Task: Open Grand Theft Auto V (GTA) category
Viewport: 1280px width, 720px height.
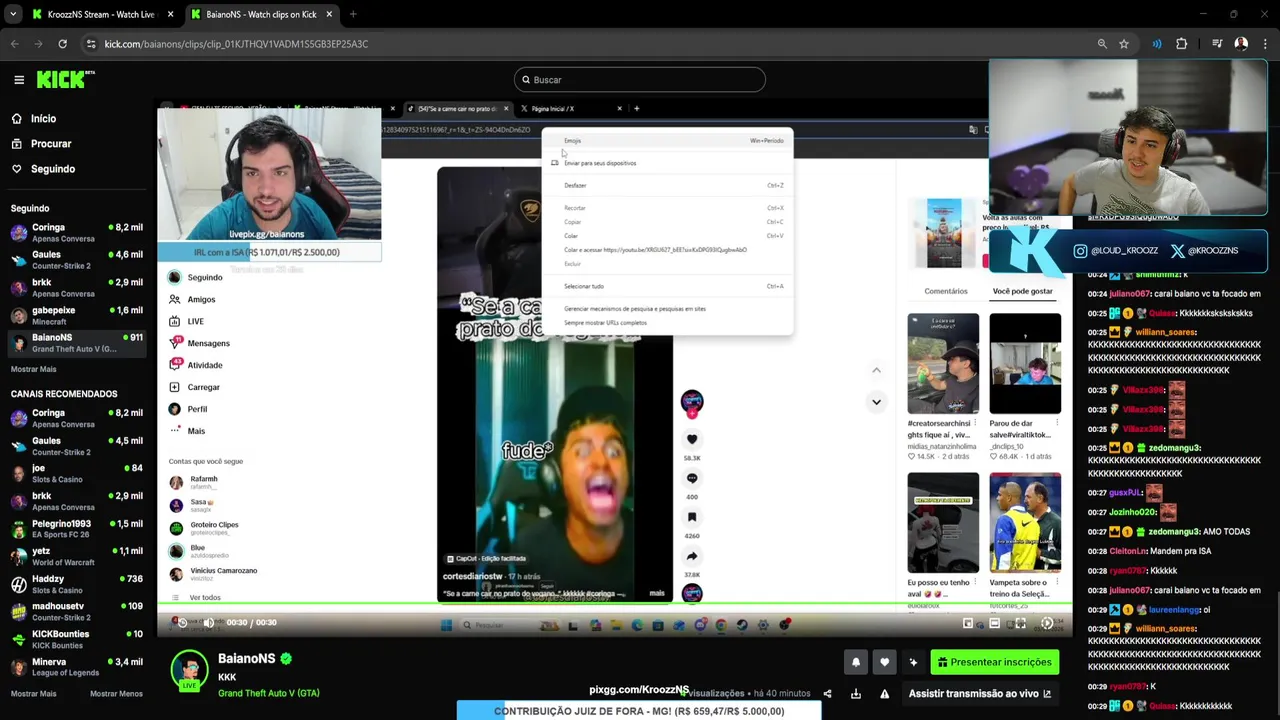Action: click(269, 693)
